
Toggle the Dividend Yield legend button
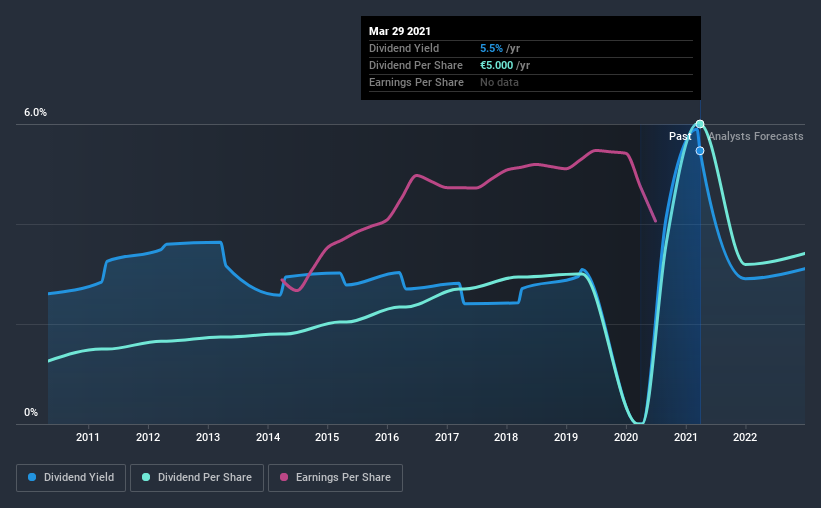(x=71, y=478)
